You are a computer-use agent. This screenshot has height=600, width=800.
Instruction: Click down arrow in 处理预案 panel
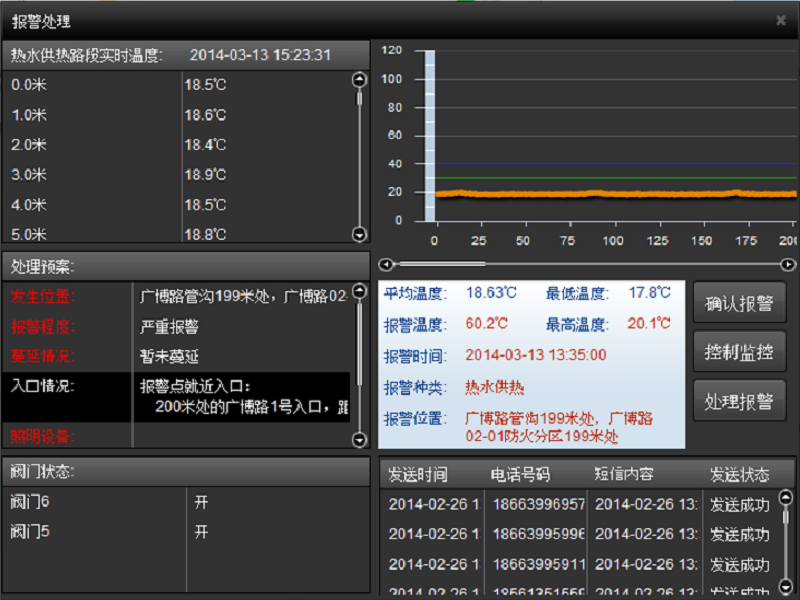[360, 439]
